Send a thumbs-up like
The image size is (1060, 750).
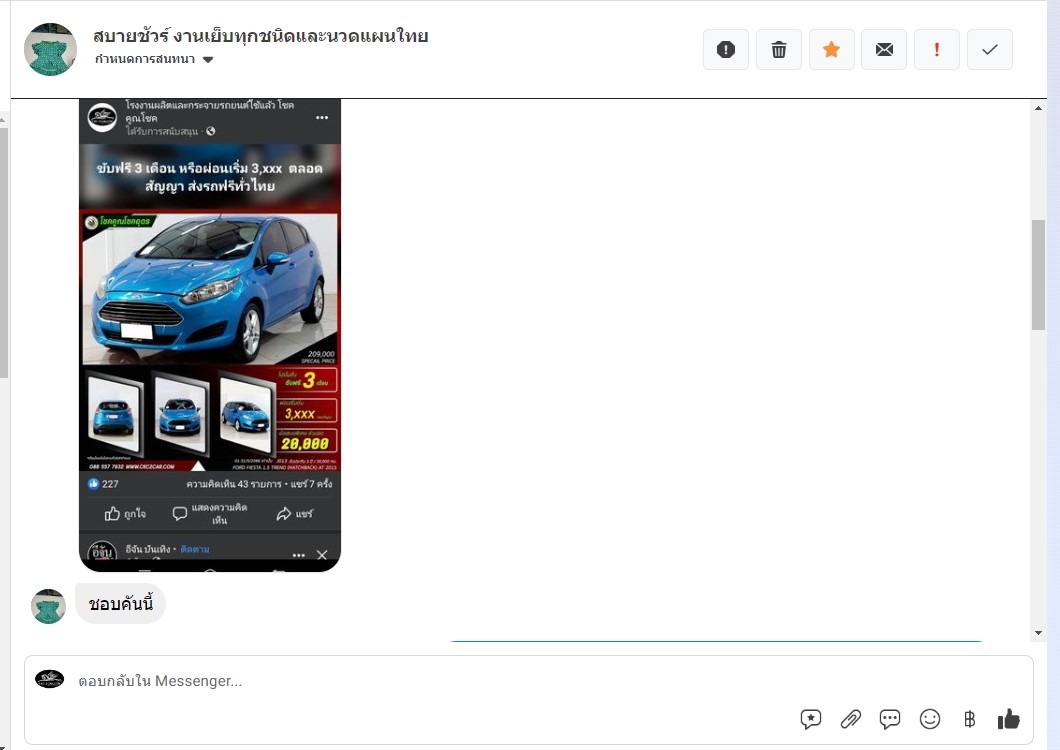[x=1009, y=719]
